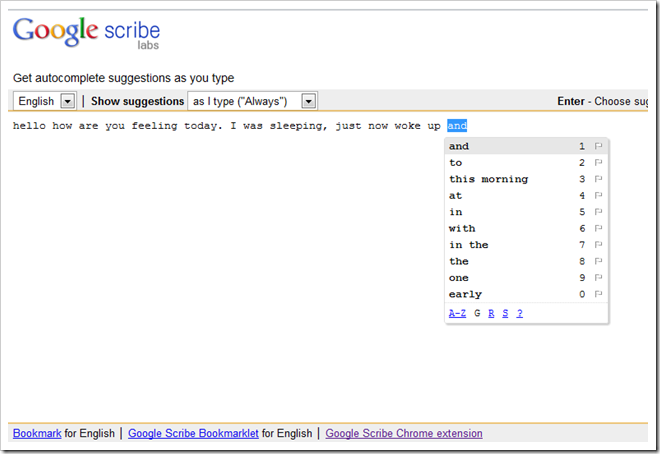Pick the suggestion numbered 8

526,261
